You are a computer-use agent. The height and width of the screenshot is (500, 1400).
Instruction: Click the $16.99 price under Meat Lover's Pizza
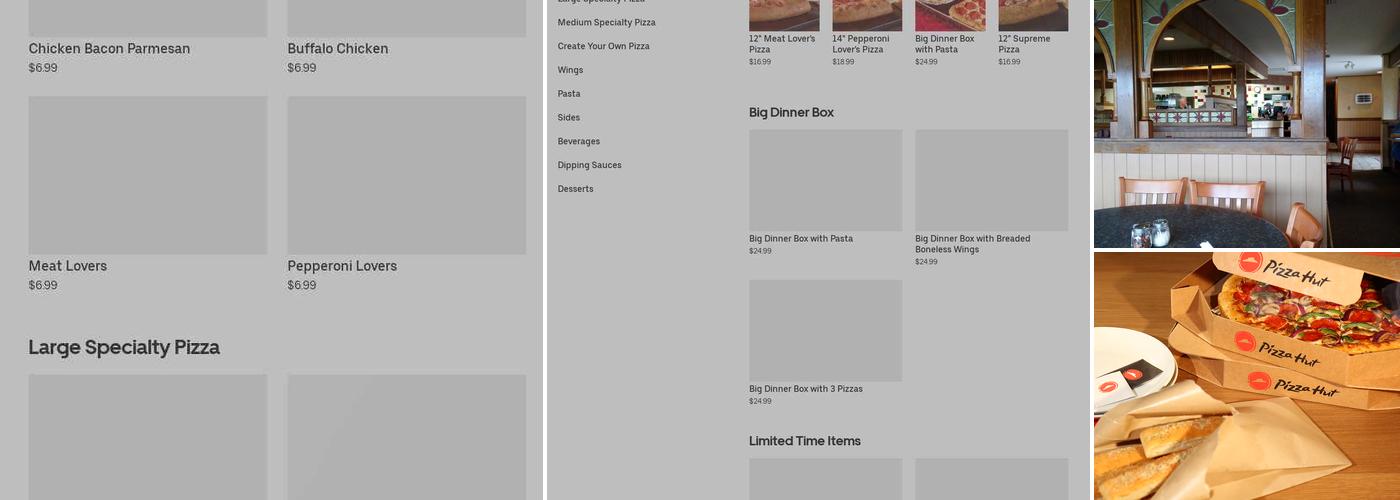pos(760,62)
